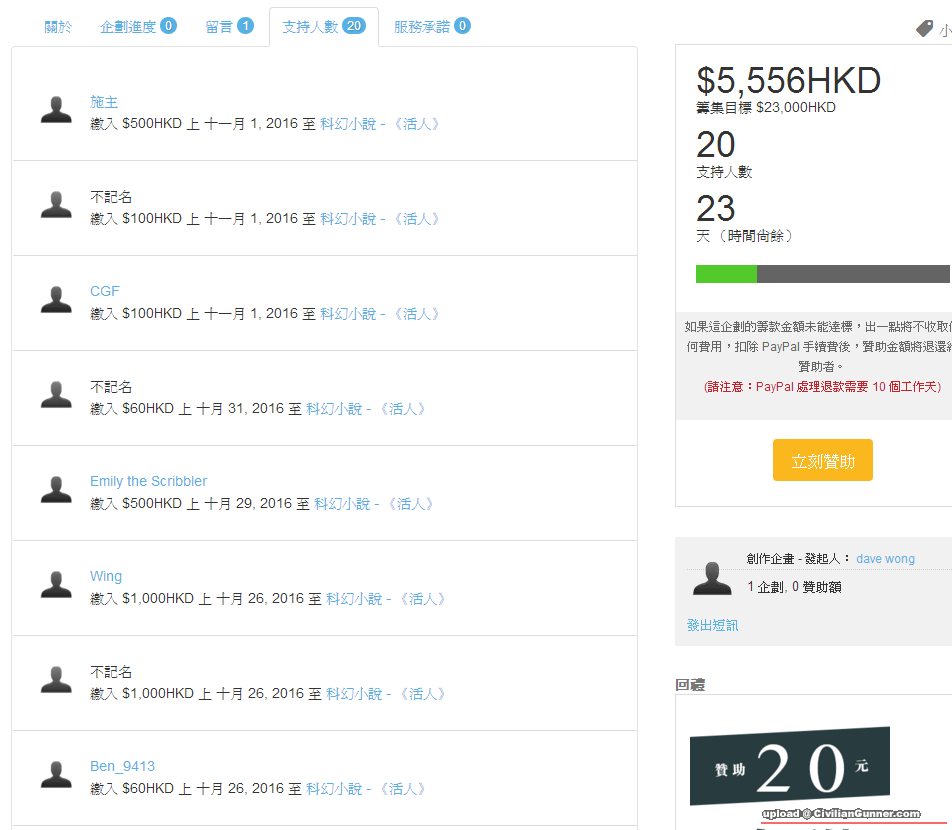Open dave wong's profile link
952x830 pixels.
click(x=885, y=559)
